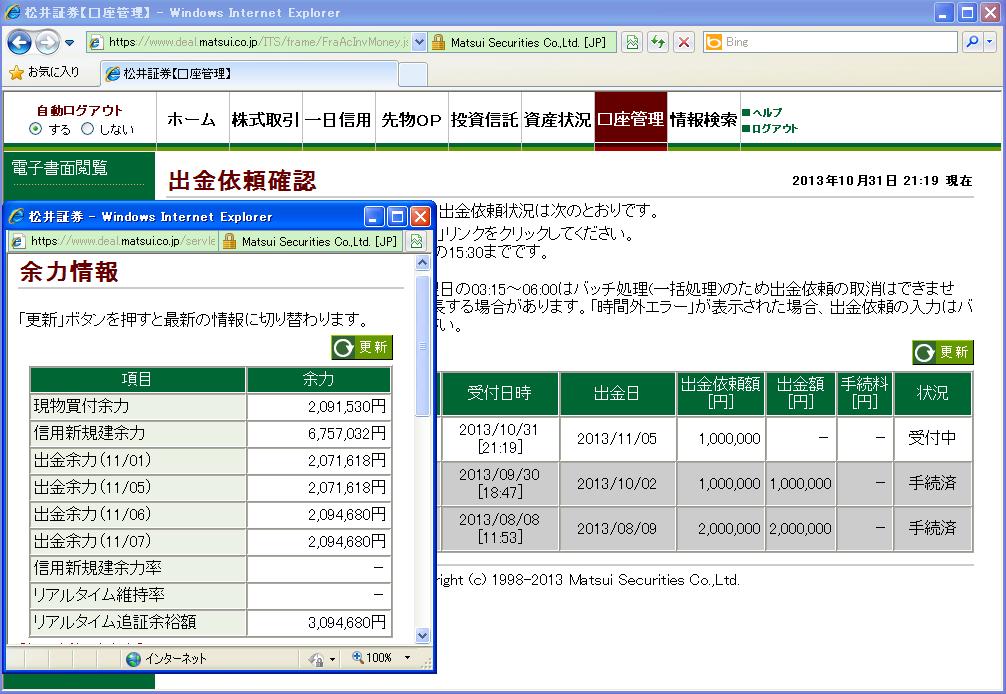Viewport: 1006px width, 694px height.
Task: Click the compatibility view icon in main window
Action: [632, 42]
